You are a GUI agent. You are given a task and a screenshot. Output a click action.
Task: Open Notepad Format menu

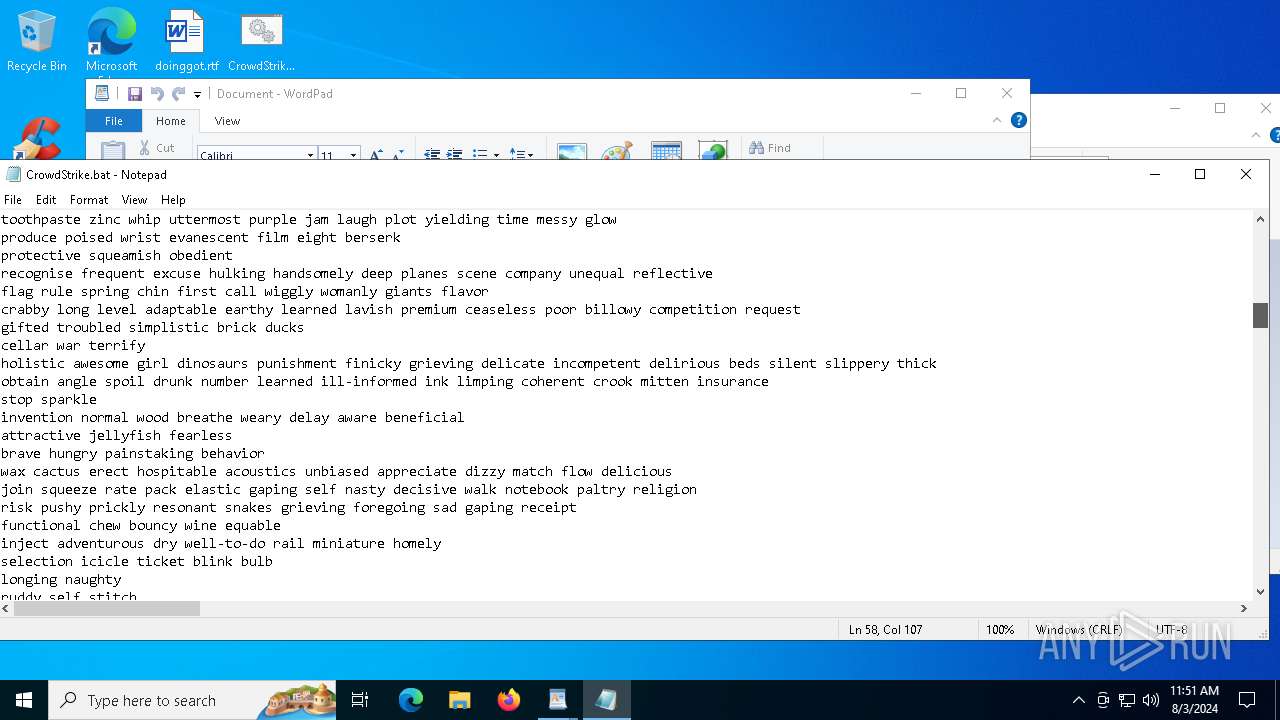point(89,200)
